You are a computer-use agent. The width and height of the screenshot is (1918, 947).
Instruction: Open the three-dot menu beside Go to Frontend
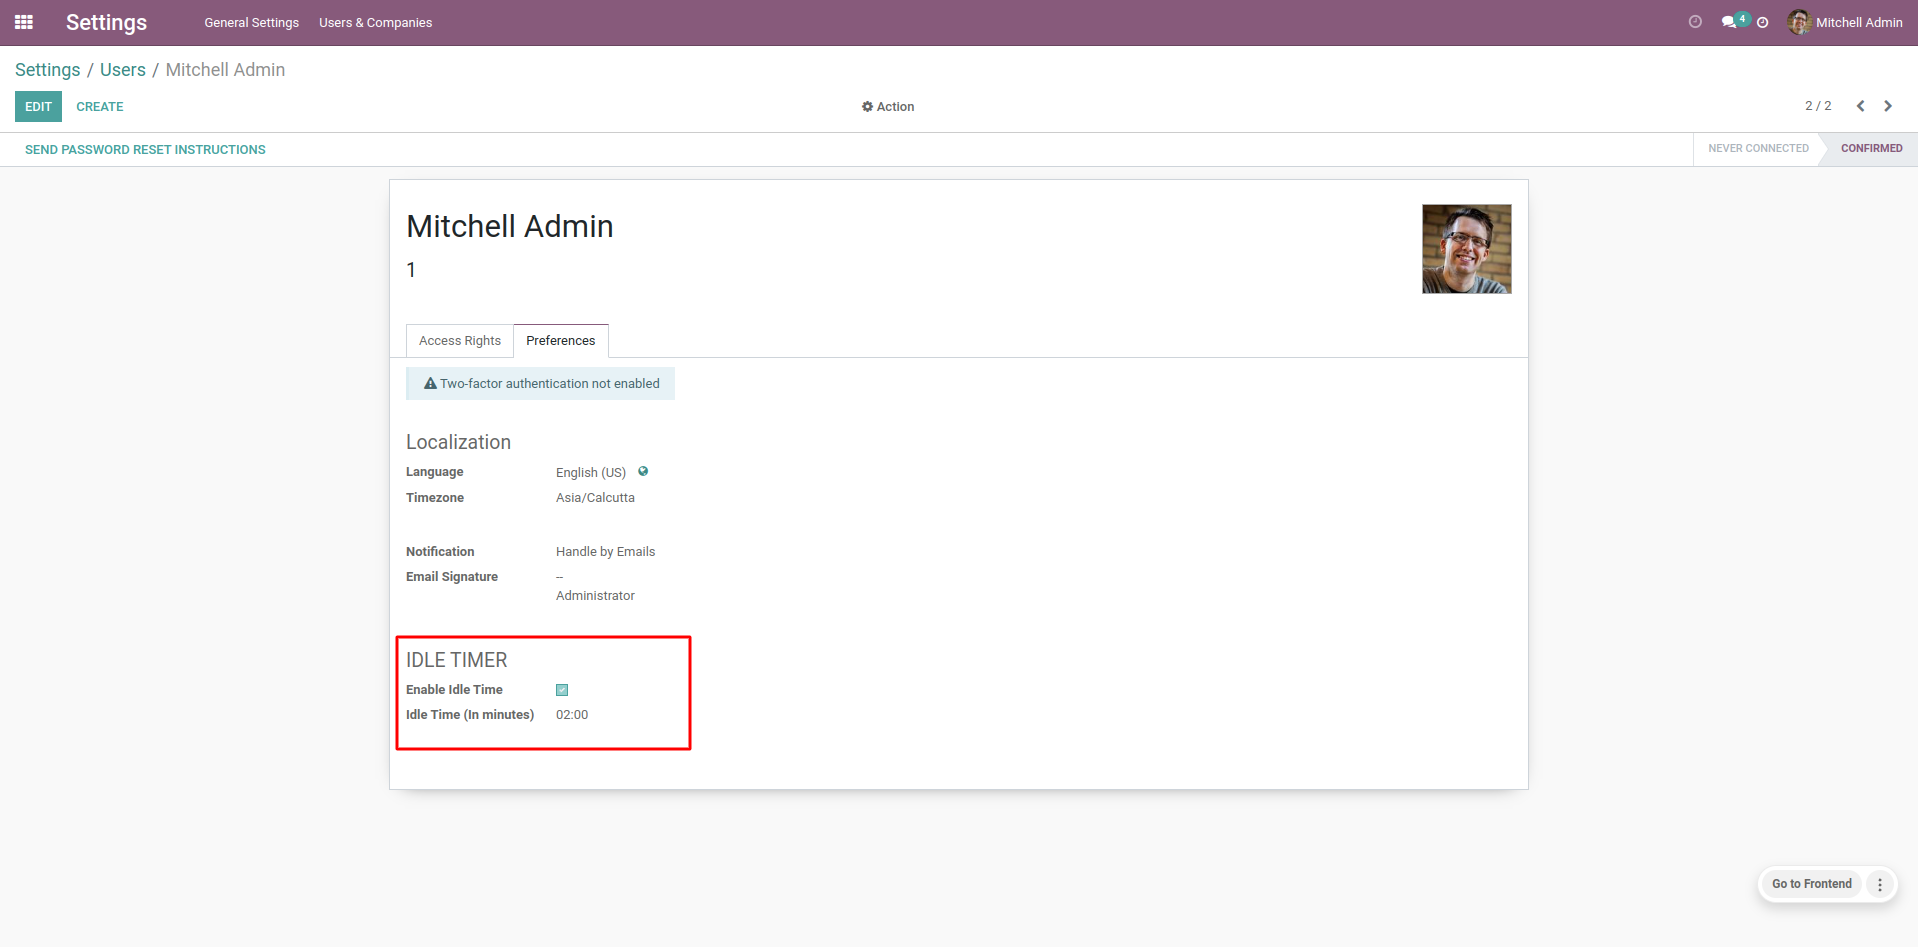1880,884
